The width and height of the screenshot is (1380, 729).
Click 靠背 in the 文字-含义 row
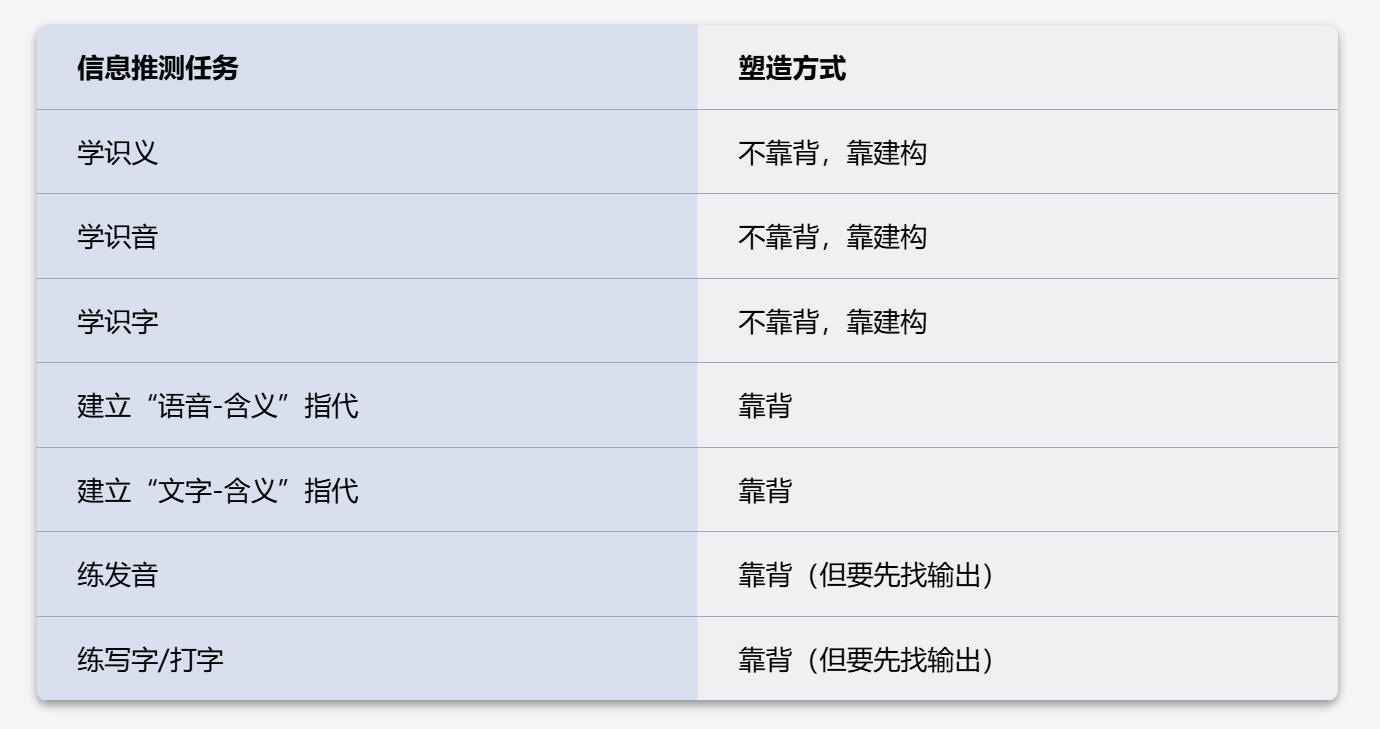[764, 491]
